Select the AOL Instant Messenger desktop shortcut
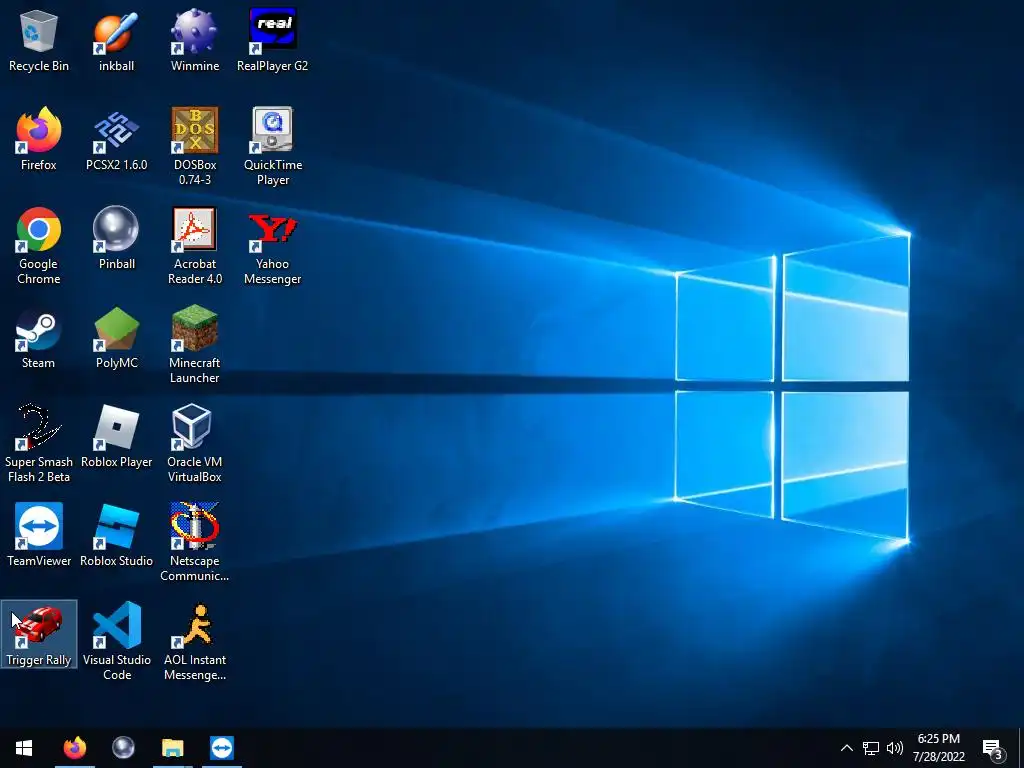This screenshot has width=1024, height=768. pos(195,641)
